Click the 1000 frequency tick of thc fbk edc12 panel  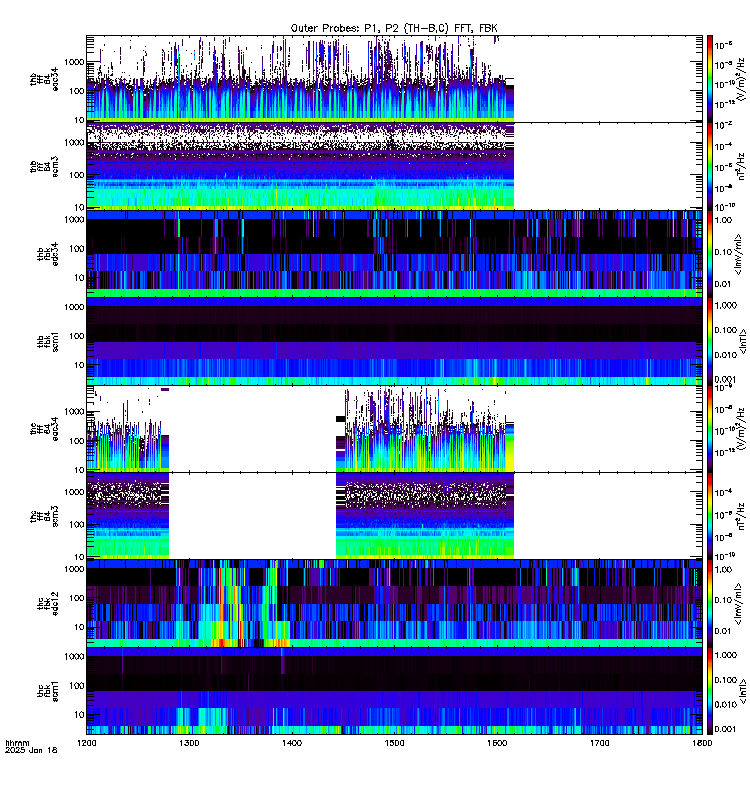[74, 569]
